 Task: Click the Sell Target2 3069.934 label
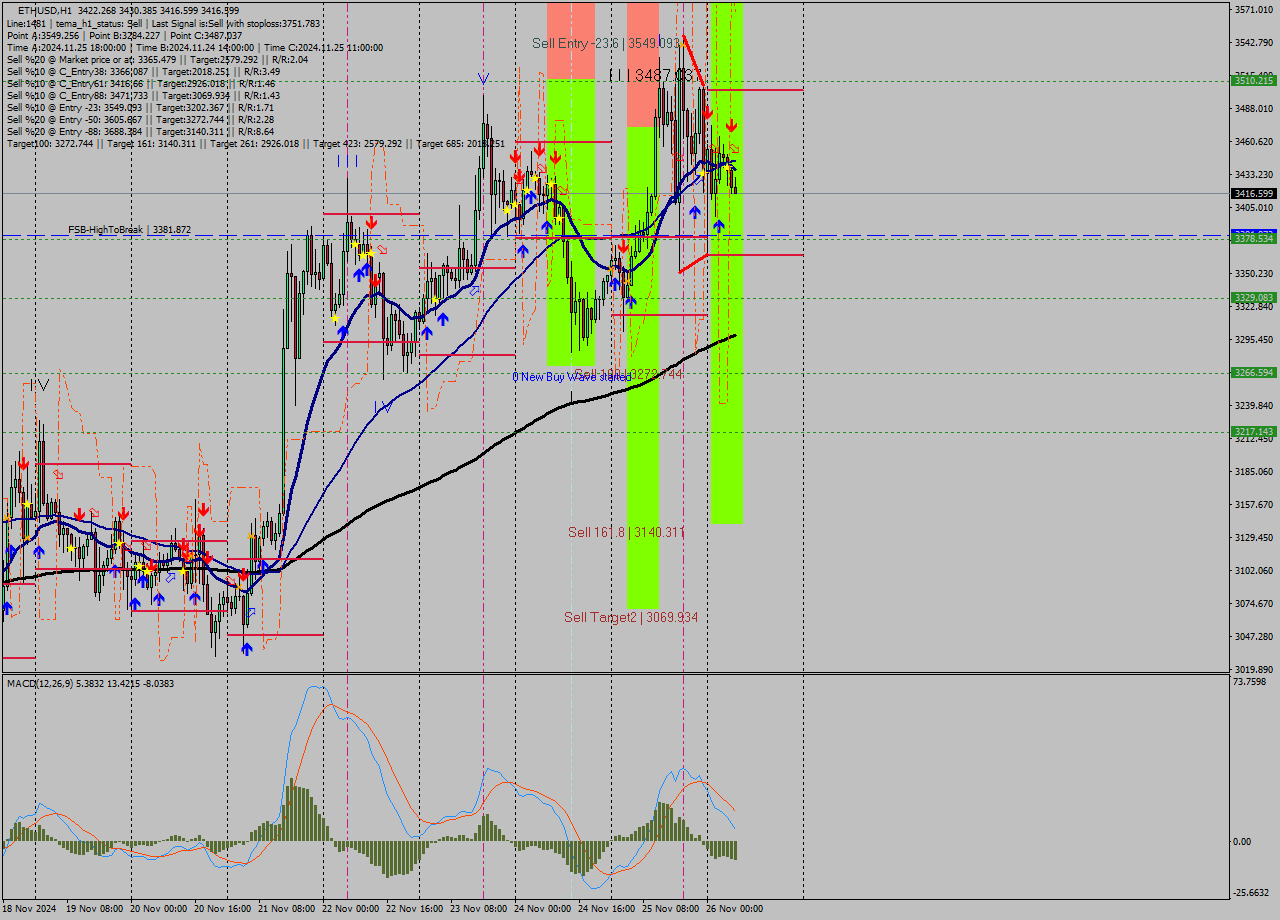pos(630,617)
